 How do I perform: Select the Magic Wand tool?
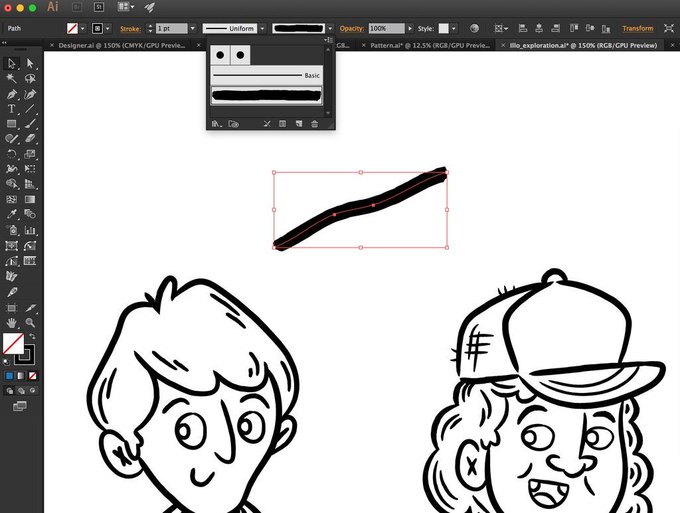[x=11, y=78]
